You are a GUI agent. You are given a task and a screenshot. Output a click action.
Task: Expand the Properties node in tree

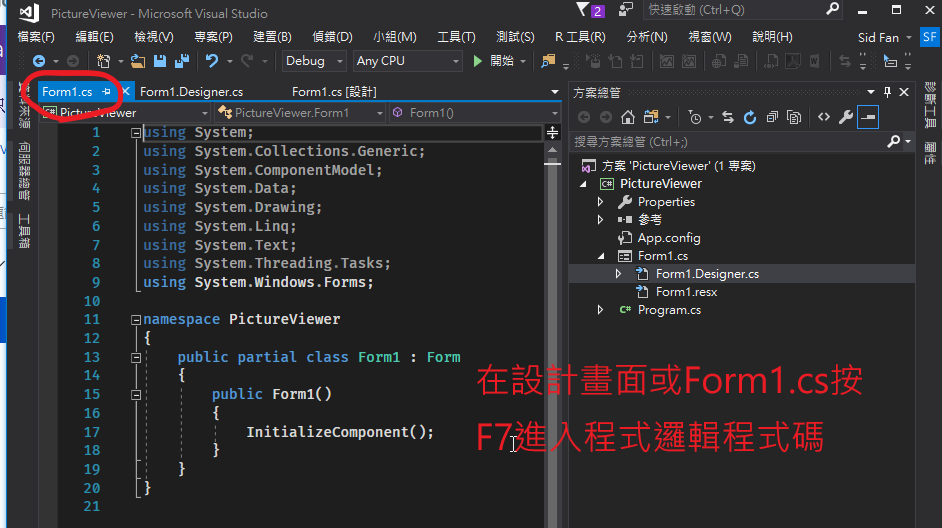600,202
